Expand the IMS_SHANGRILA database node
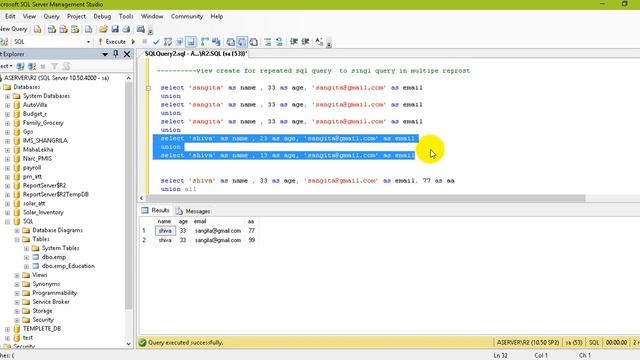640x360 pixels. click(x=7, y=141)
